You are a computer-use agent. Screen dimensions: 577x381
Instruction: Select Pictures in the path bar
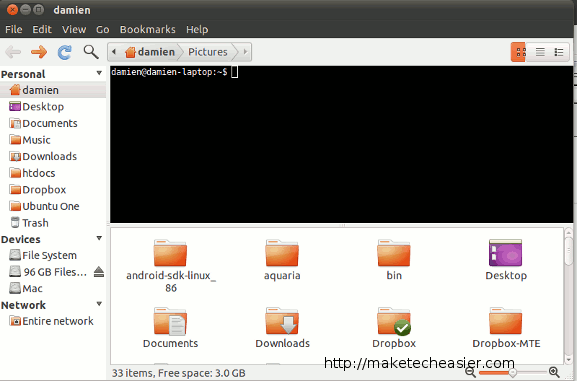[208, 52]
